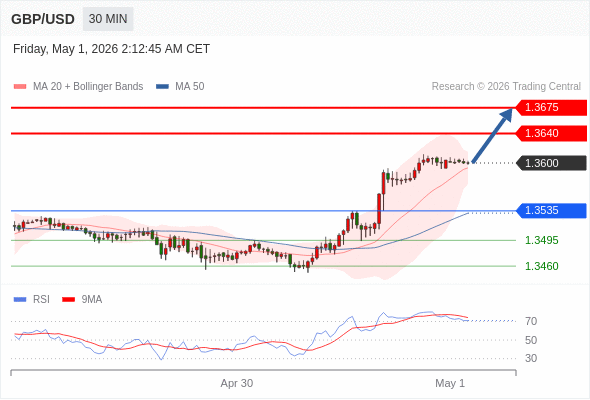Click the MA 50 blue legend swatch
The height and width of the screenshot is (400, 590).
pos(163,87)
